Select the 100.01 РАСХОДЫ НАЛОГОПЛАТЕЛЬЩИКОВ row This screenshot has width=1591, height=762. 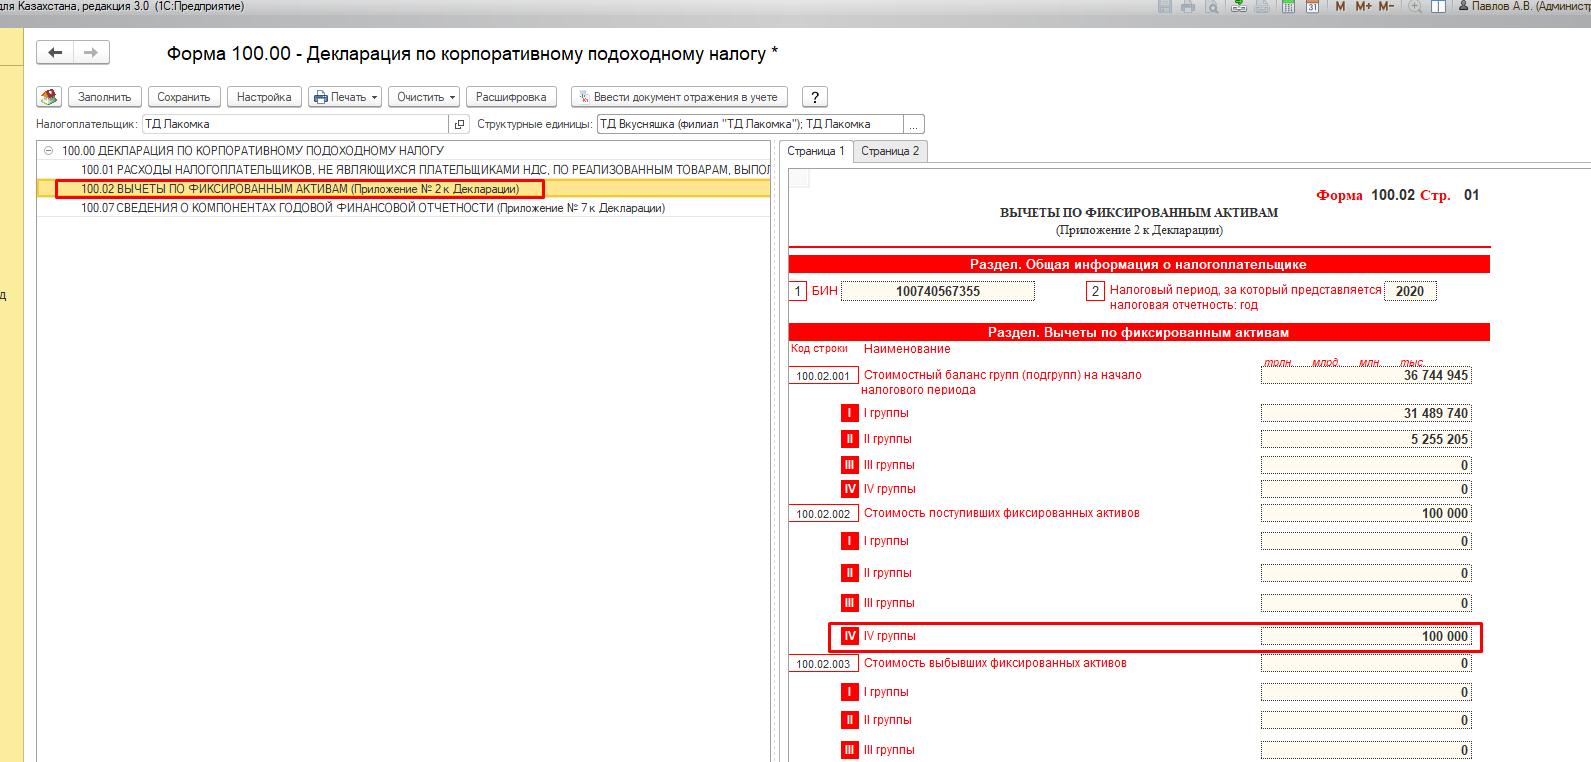pos(404,170)
